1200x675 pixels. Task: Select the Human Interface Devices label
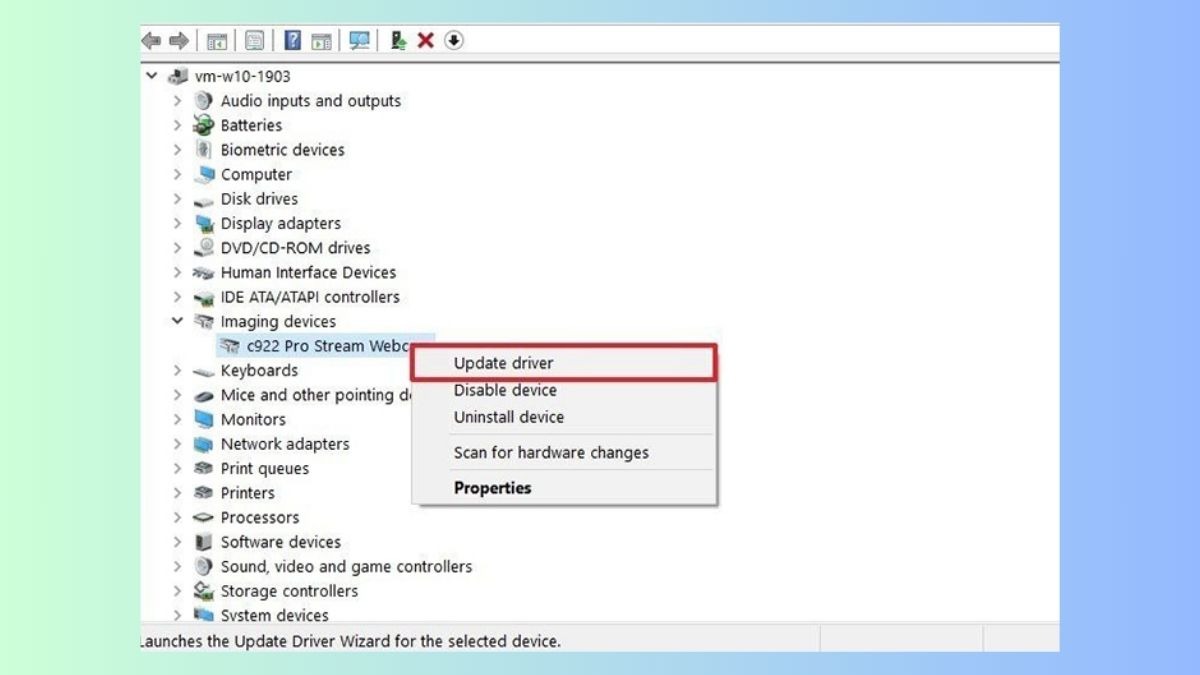pos(308,272)
